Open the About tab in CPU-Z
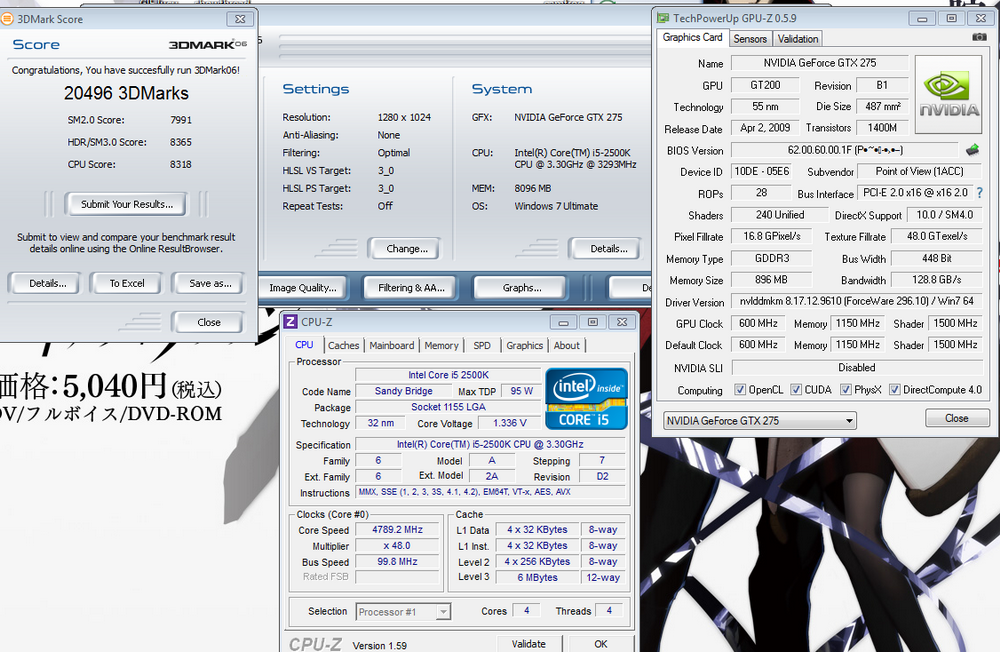 coord(567,345)
